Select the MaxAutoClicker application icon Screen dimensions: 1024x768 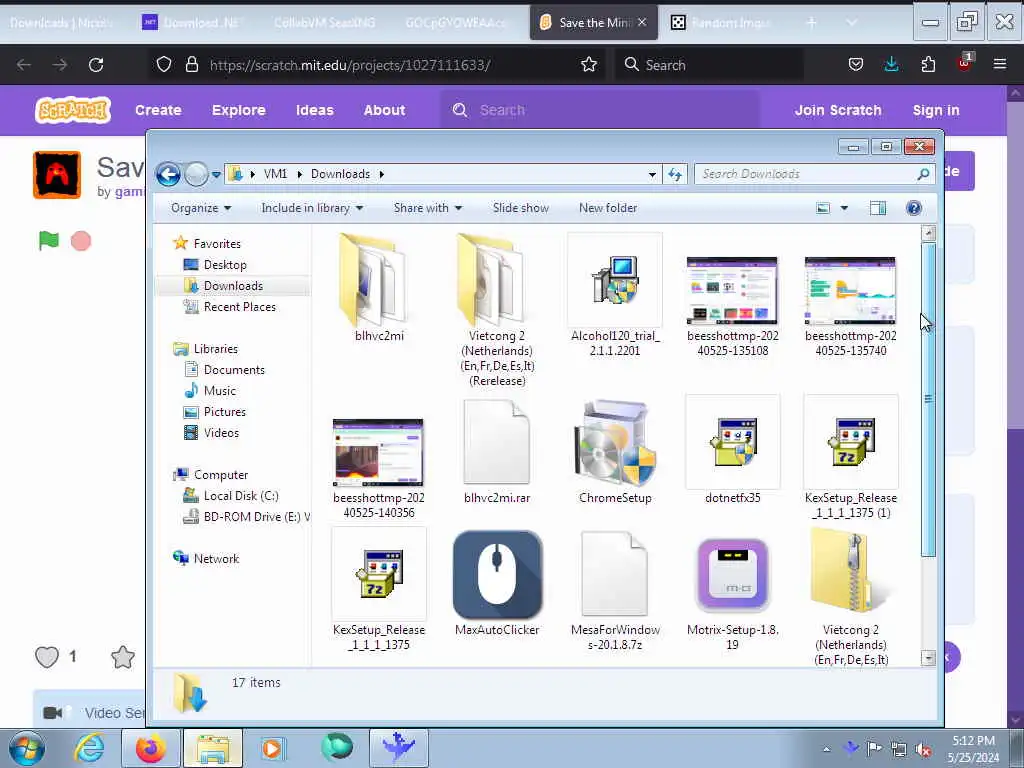(497, 575)
